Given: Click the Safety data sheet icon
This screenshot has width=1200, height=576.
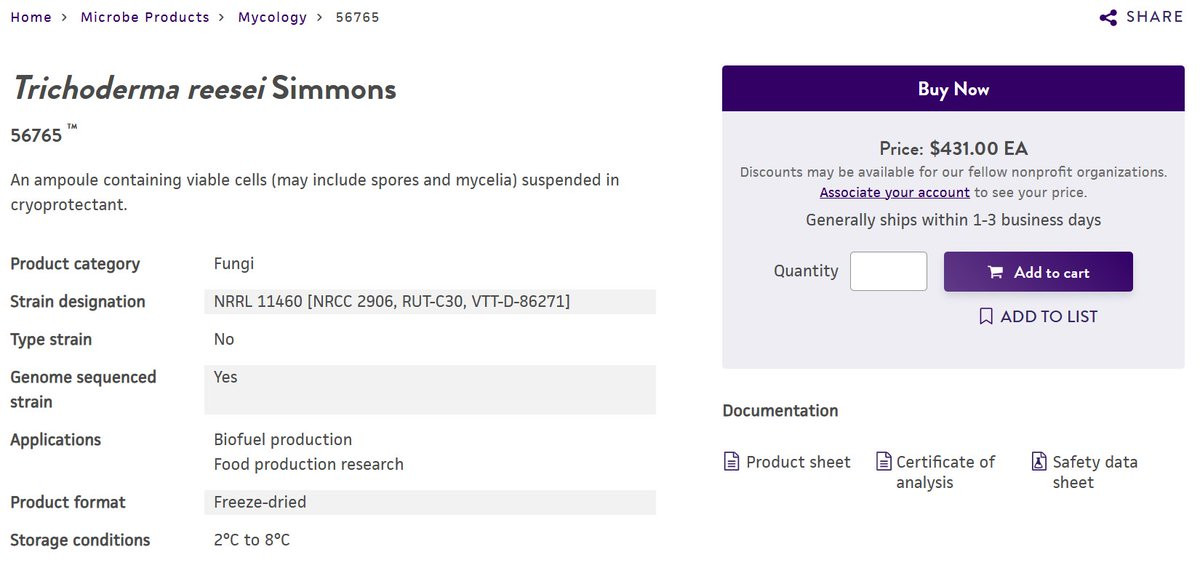Looking at the screenshot, I should coord(1039,462).
